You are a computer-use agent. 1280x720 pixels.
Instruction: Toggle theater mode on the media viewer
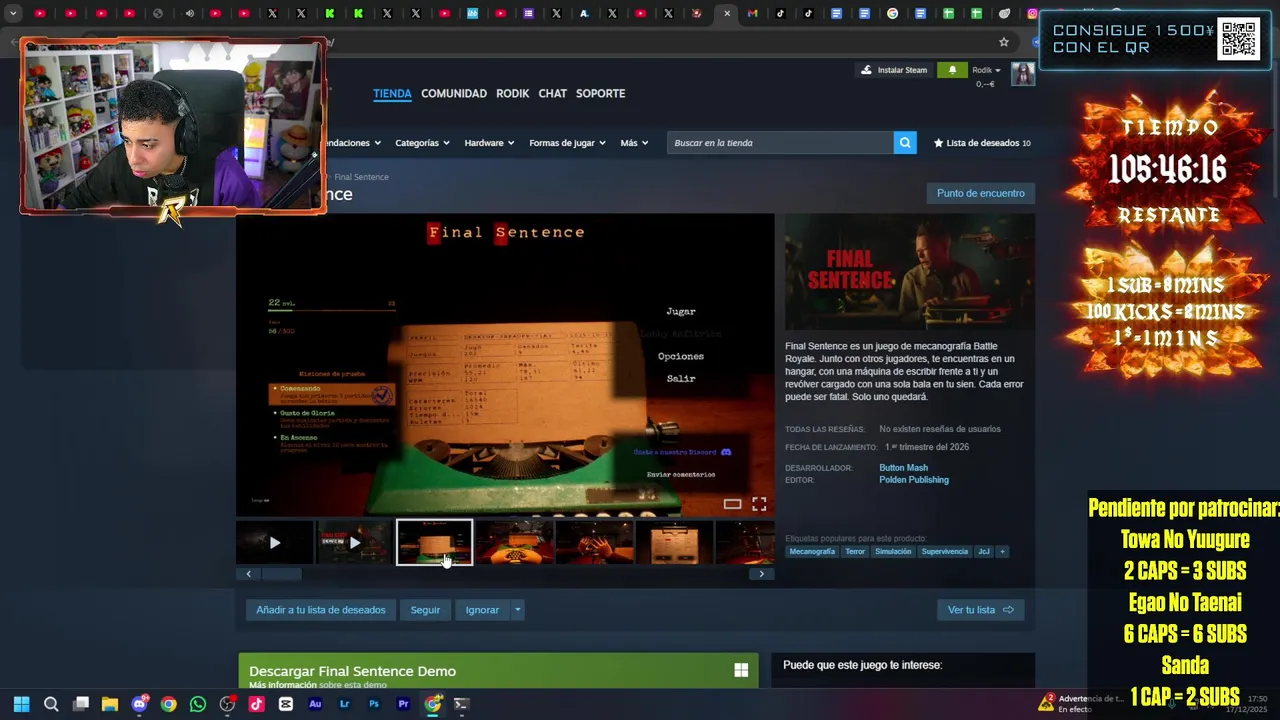coord(732,504)
